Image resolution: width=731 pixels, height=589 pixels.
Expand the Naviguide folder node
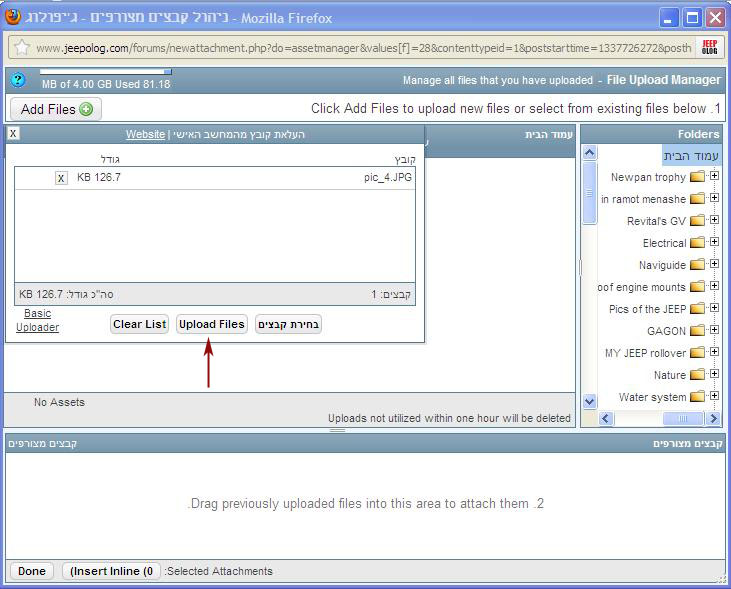(x=714, y=264)
